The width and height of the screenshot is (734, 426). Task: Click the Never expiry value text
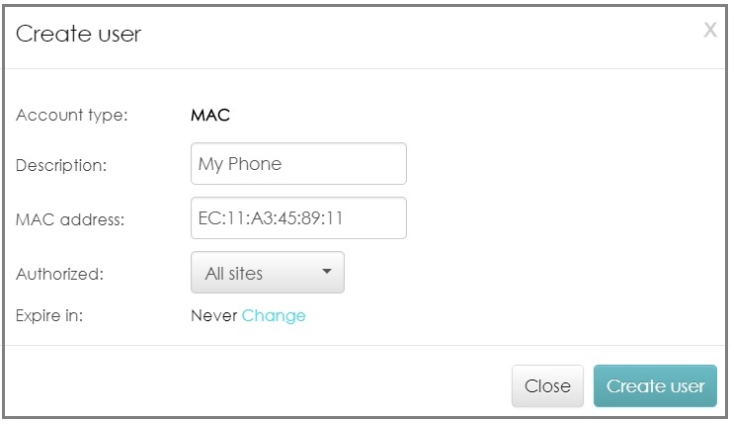(x=213, y=316)
